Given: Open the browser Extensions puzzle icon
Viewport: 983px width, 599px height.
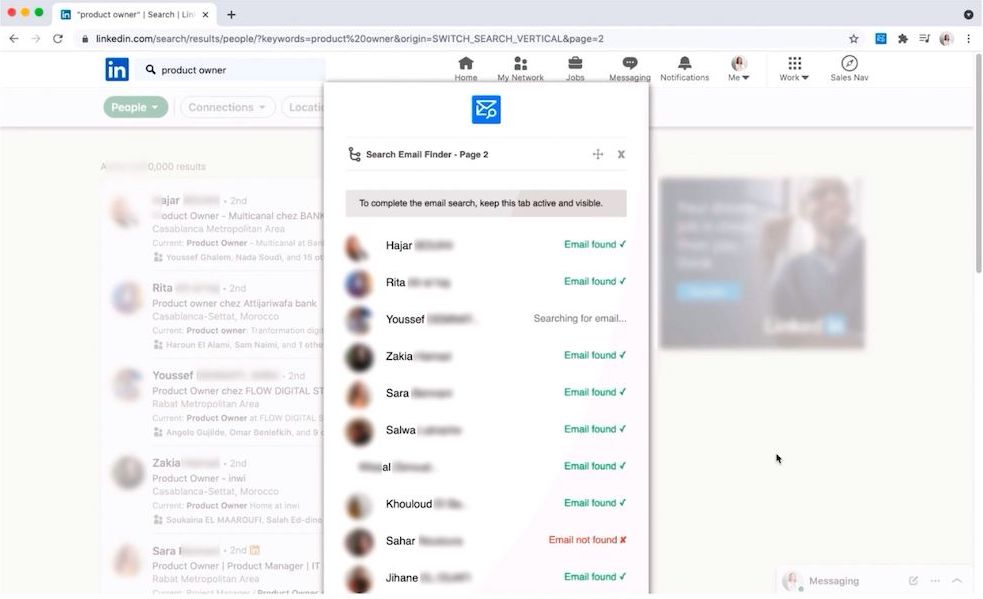Looking at the screenshot, I should click(903, 39).
